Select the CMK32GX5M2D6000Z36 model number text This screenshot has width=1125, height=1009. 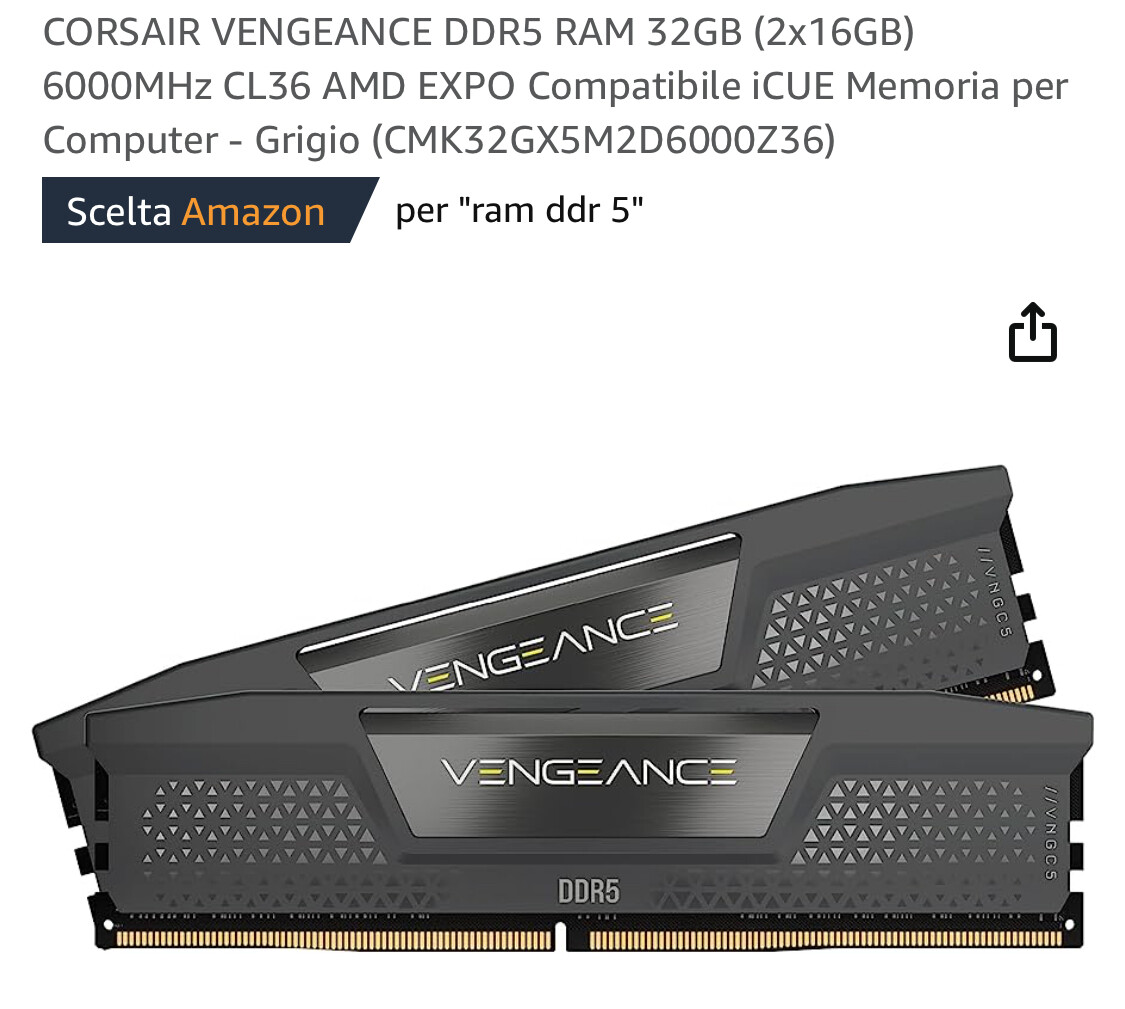coord(604,140)
